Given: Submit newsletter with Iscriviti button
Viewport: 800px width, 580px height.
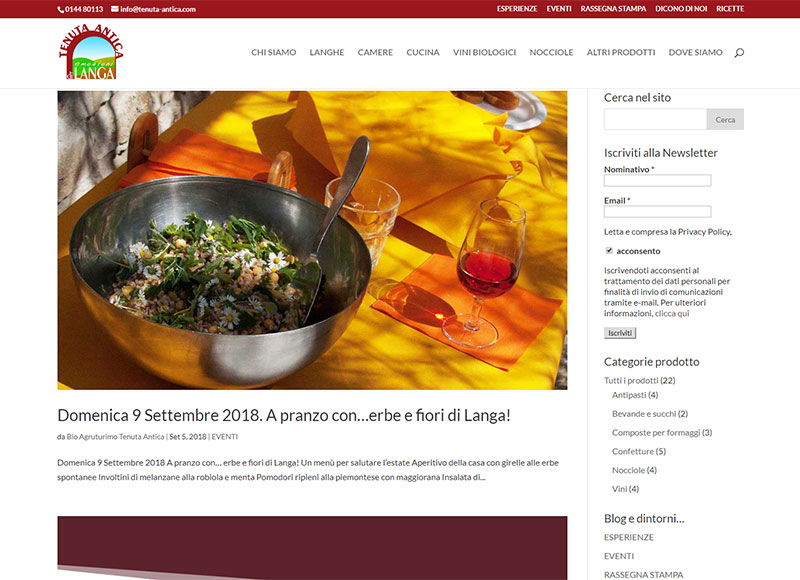Looking at the screenshot, I should [620, 333].
